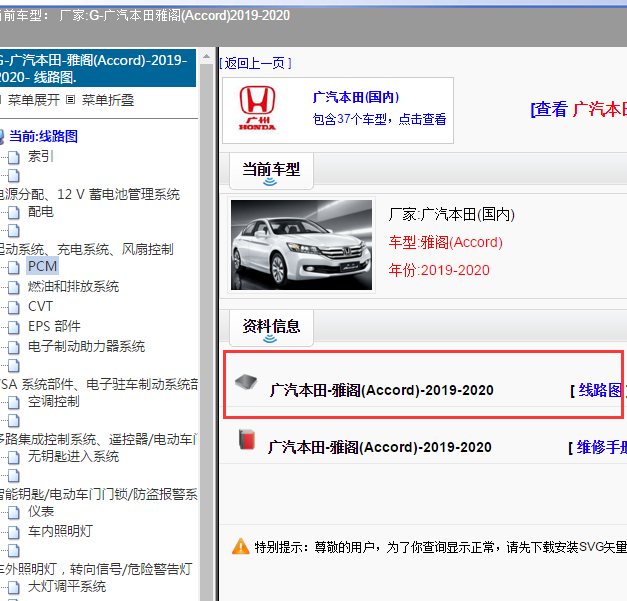Click red repair manual book icon
Image resolution: width=627 pixels, height=601 pixels.
click(247, 440)
